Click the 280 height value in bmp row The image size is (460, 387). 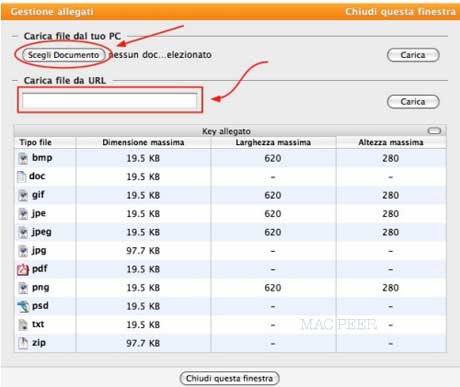click(390, 158)
